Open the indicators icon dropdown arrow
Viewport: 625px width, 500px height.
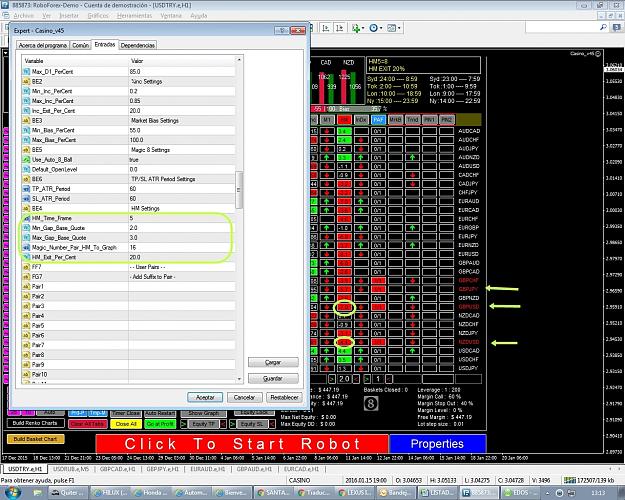click(363, 28)
